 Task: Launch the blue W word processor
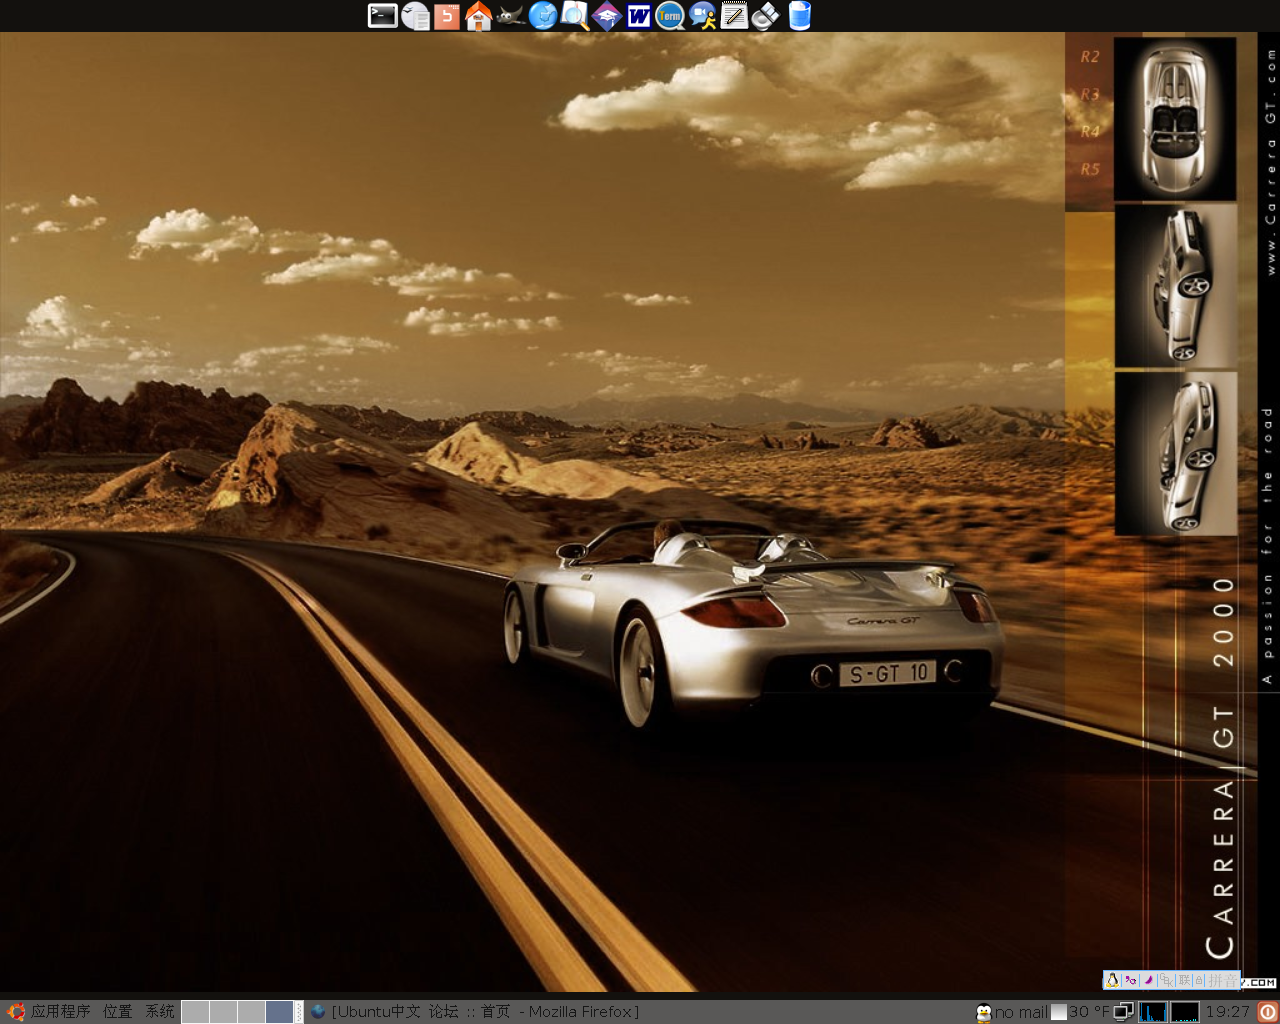[x=639, y=15]
